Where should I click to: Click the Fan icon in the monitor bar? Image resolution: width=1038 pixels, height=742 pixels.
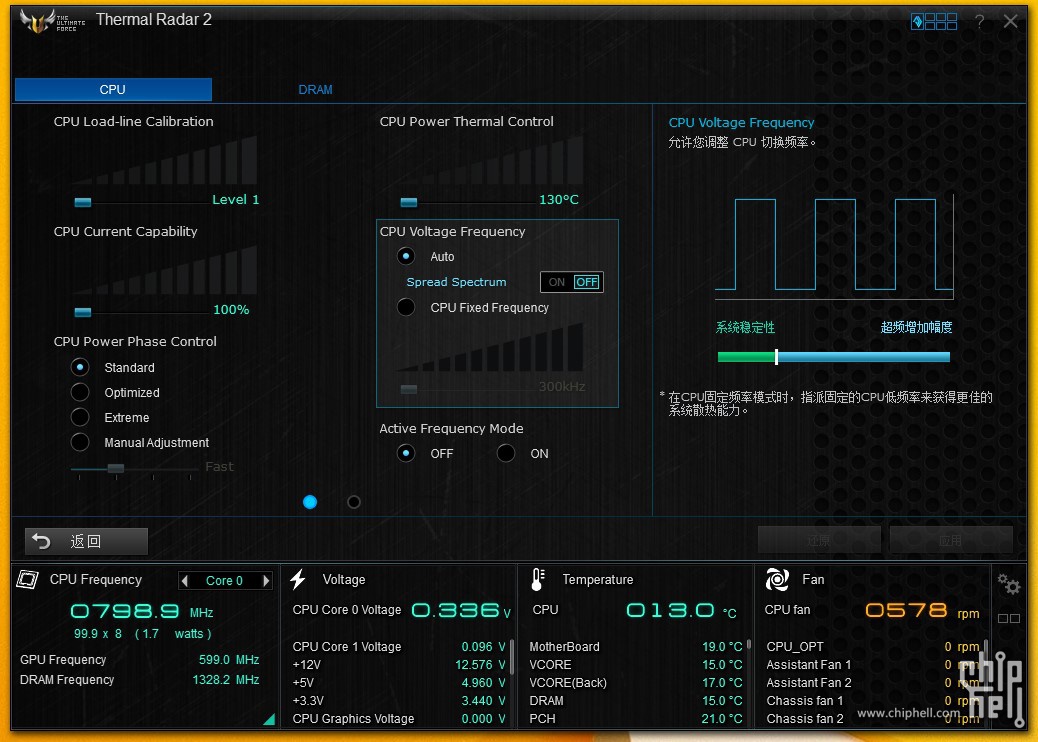pyautogui.click(x=777, y=579)
